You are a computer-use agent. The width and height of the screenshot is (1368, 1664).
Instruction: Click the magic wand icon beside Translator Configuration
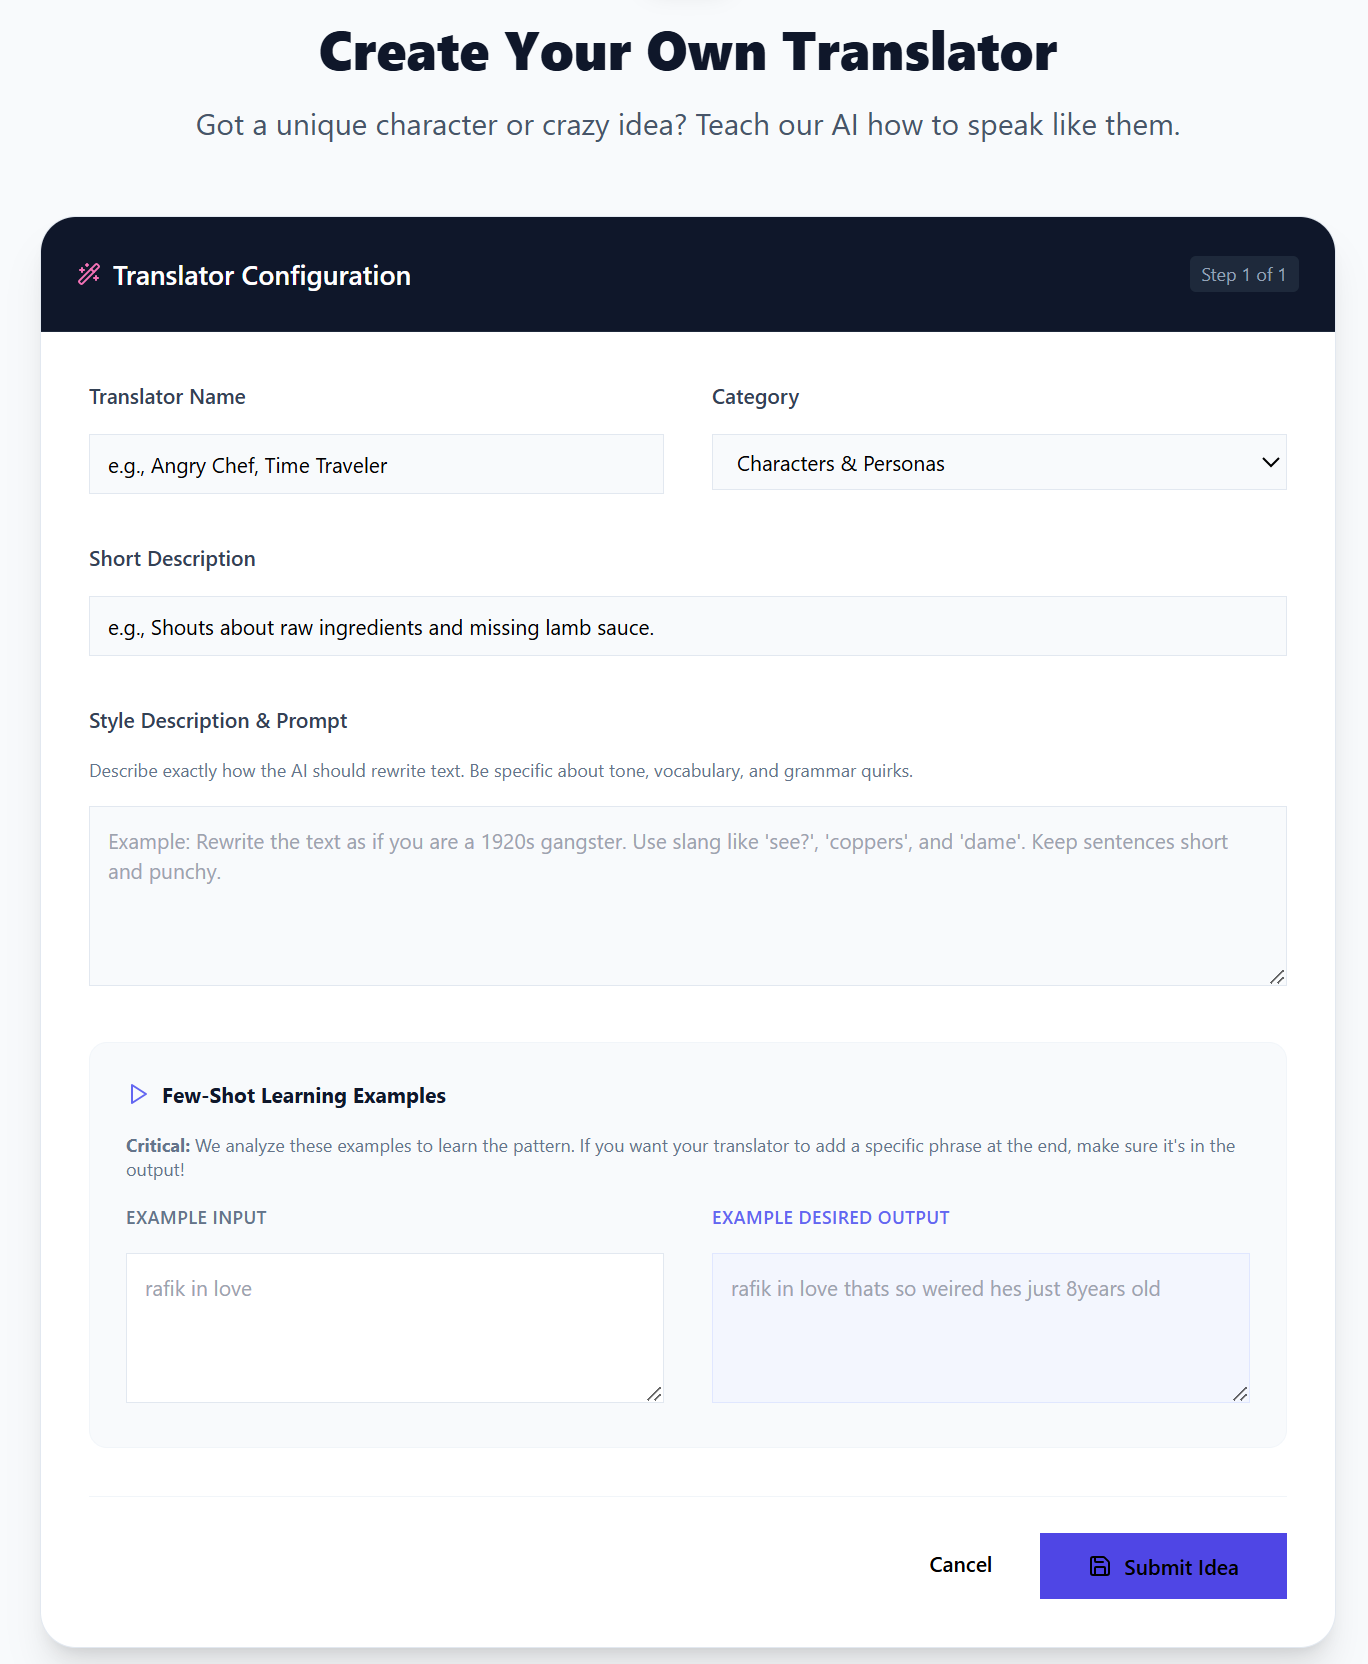coord(89,274)
